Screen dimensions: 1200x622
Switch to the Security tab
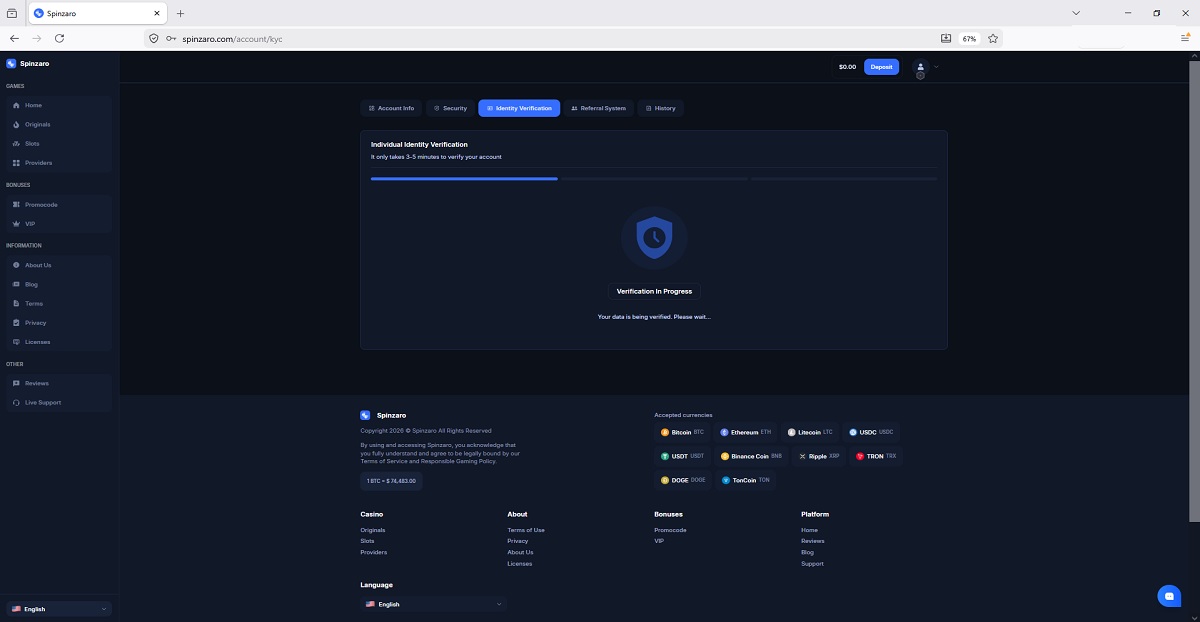tap(450, 108)
